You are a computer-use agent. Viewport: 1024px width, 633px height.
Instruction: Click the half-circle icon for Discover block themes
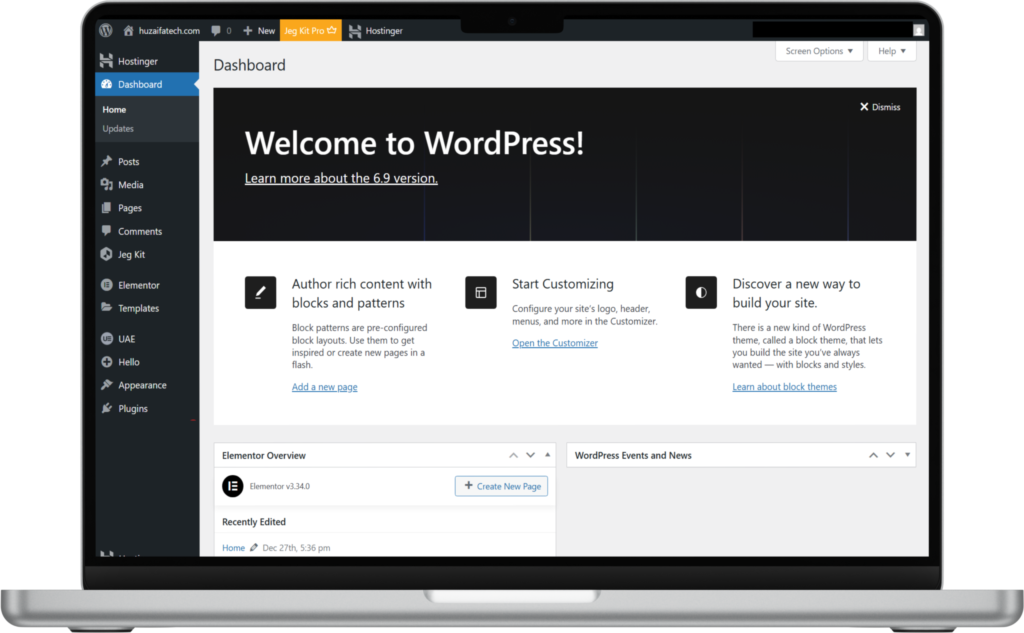coord(701,292)
